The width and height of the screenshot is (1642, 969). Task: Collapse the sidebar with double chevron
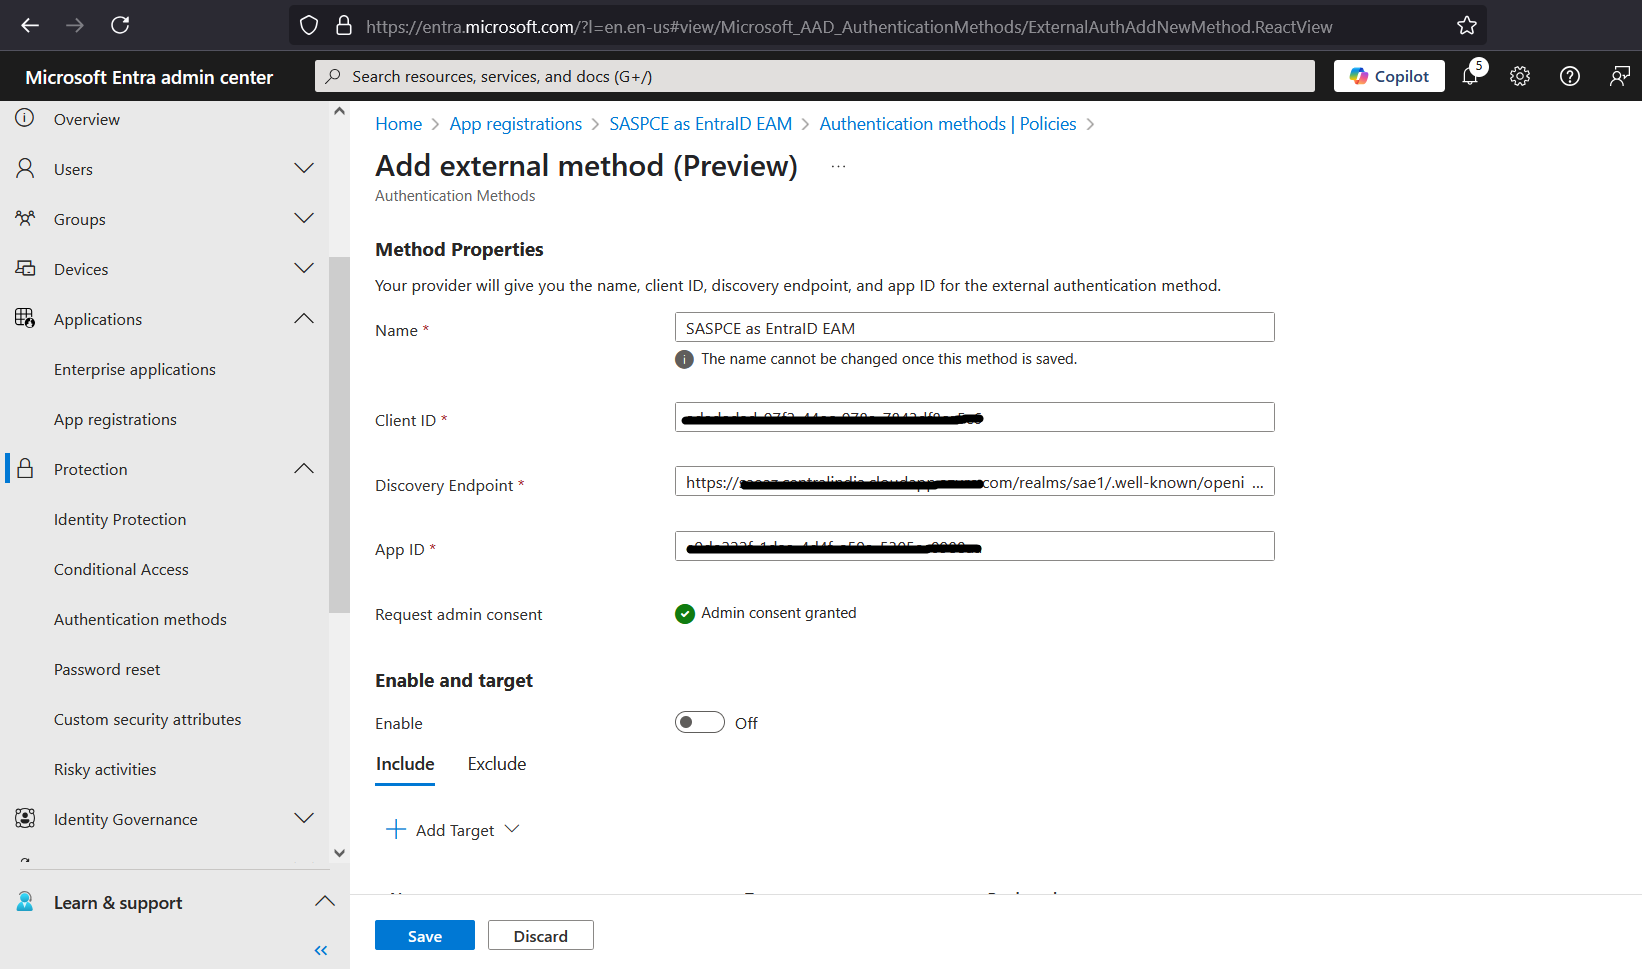point(321,950)
